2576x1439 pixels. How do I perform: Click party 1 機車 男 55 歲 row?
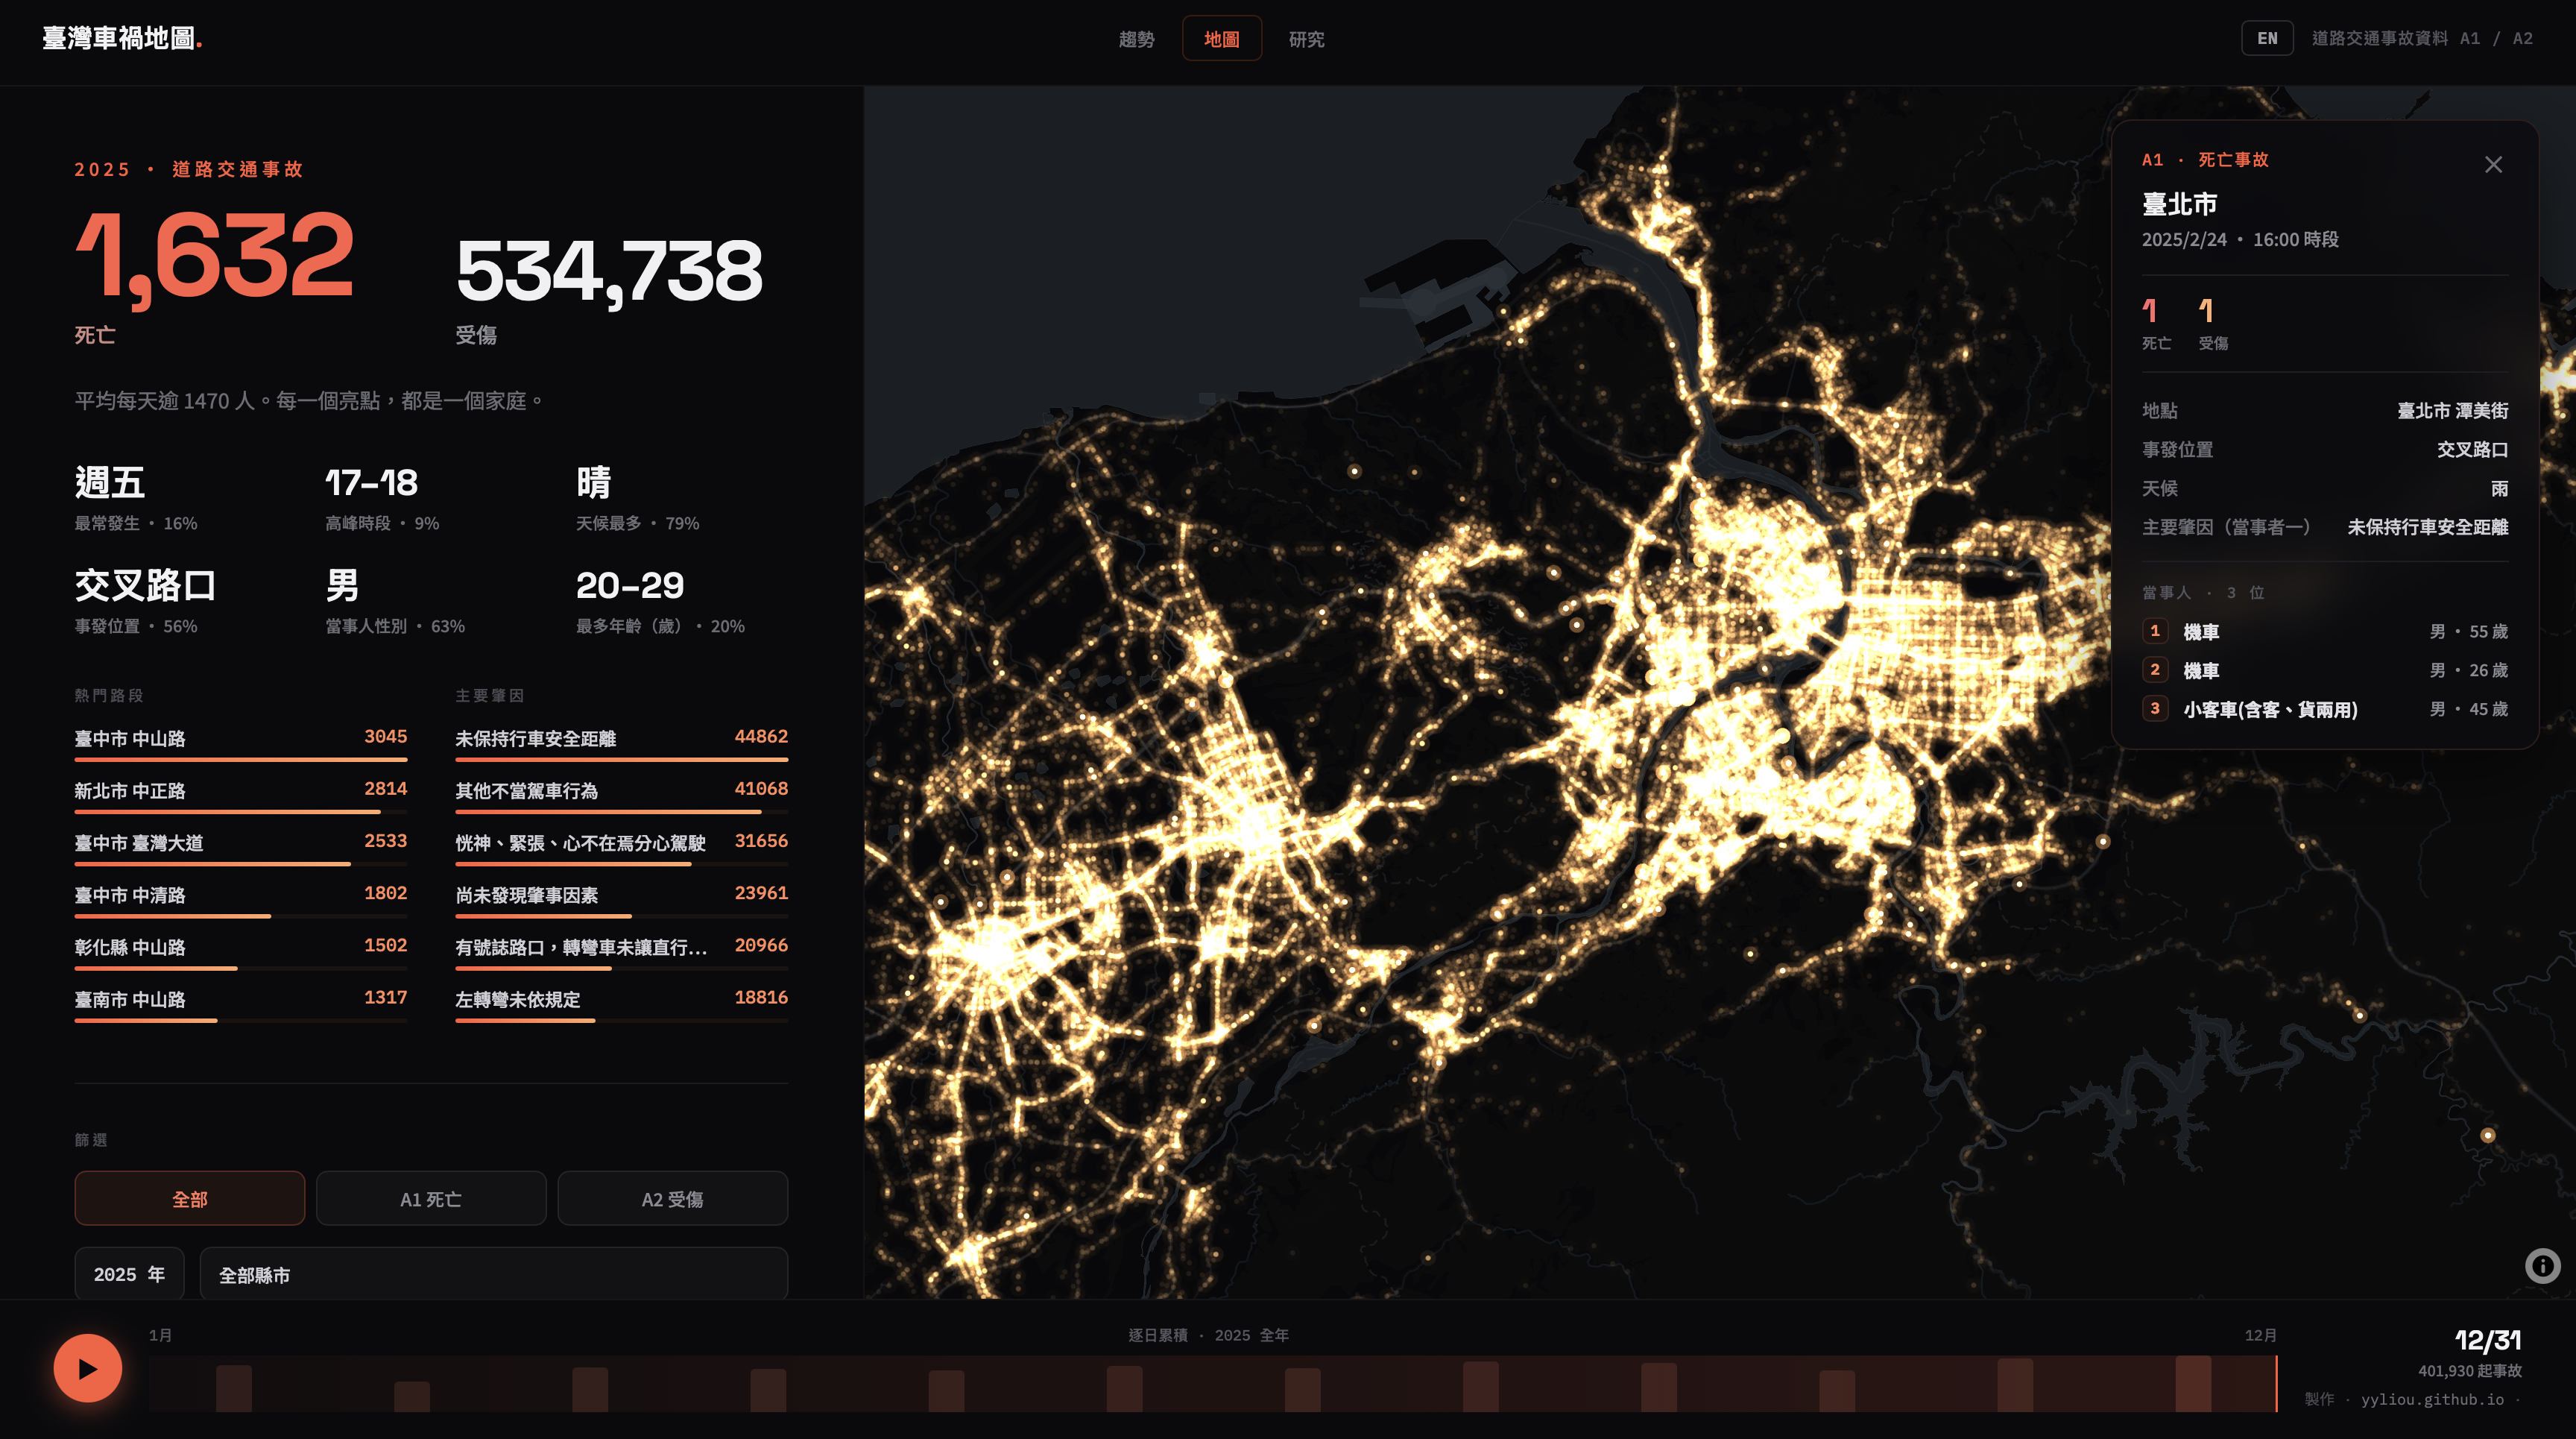click(x=2325, y=631)
